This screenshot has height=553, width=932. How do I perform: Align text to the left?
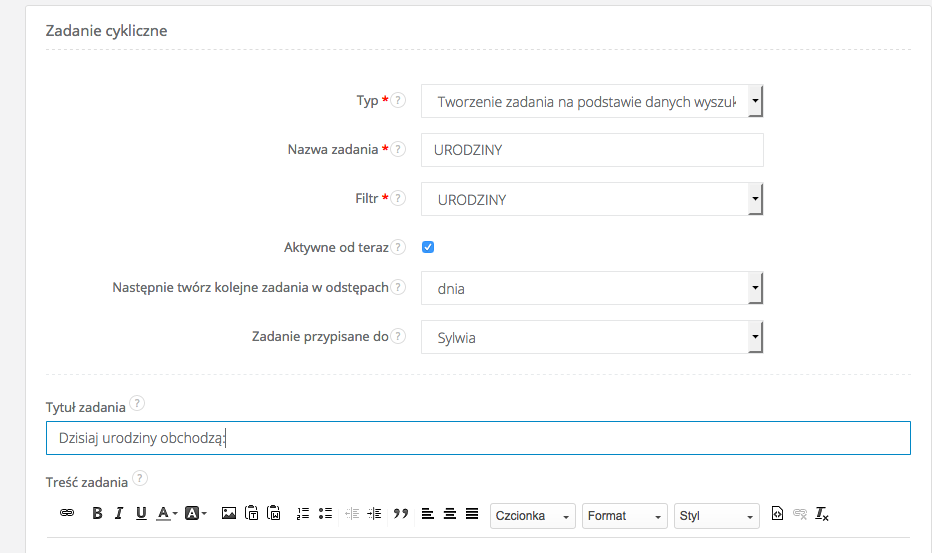click(x=427, y=514)
